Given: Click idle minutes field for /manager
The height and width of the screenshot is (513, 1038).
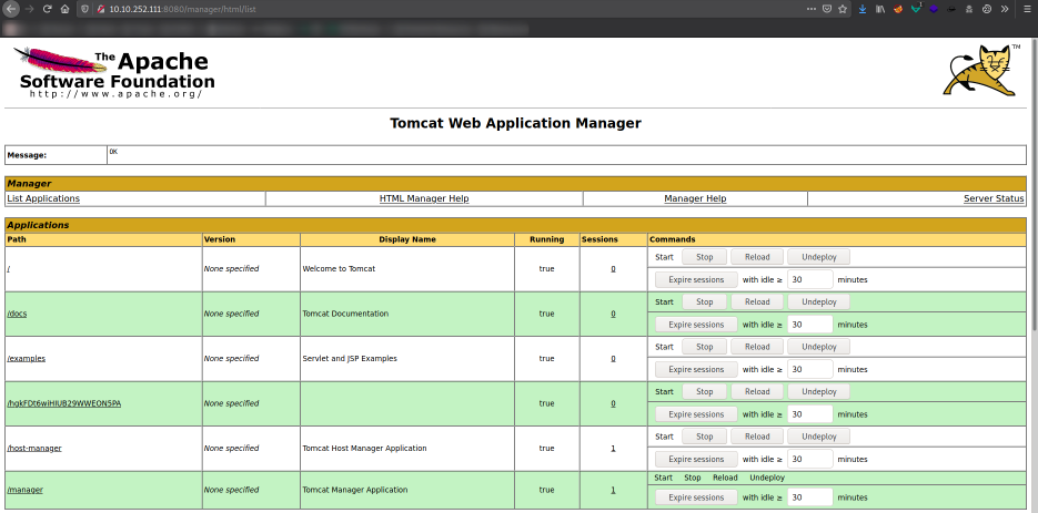Looking at the screenshot, I should pyautogui.click(x=810, y=498).
